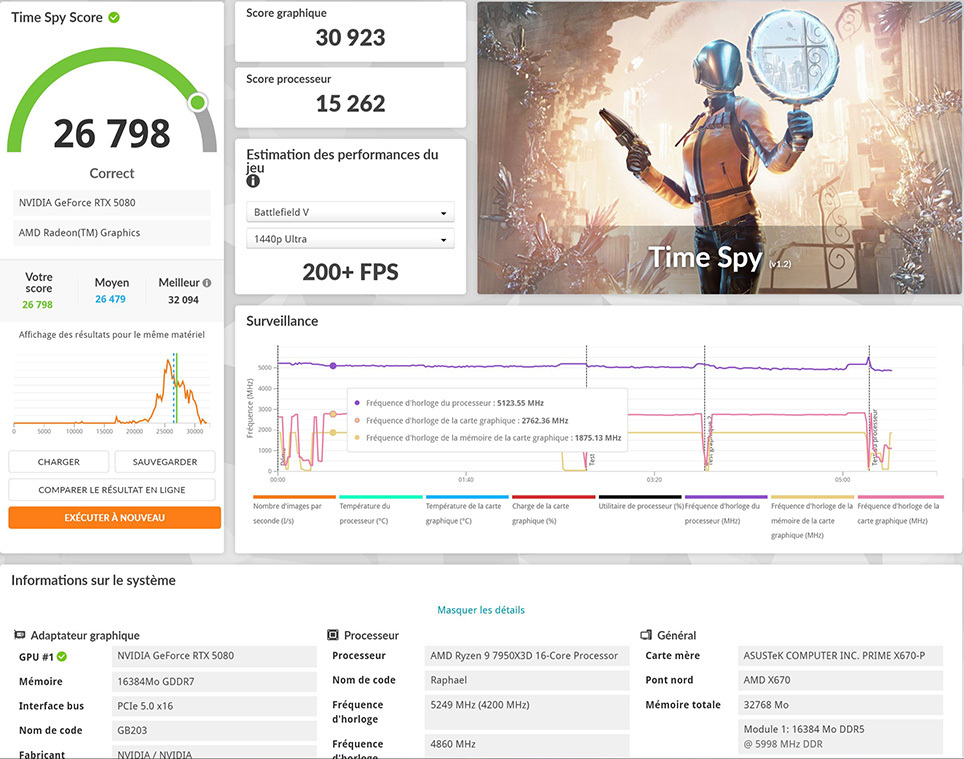
Task: Click the score distribution histogram chart
Action: point(111,391)
